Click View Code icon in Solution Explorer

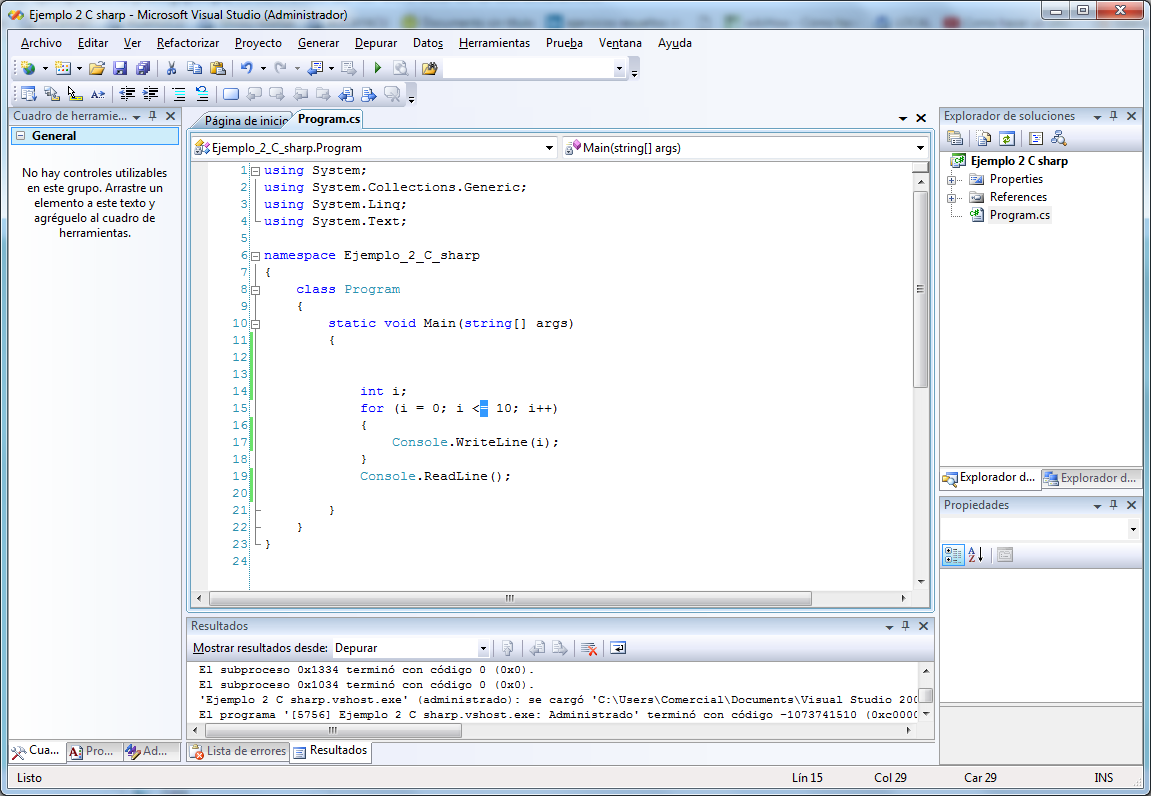1036,138
